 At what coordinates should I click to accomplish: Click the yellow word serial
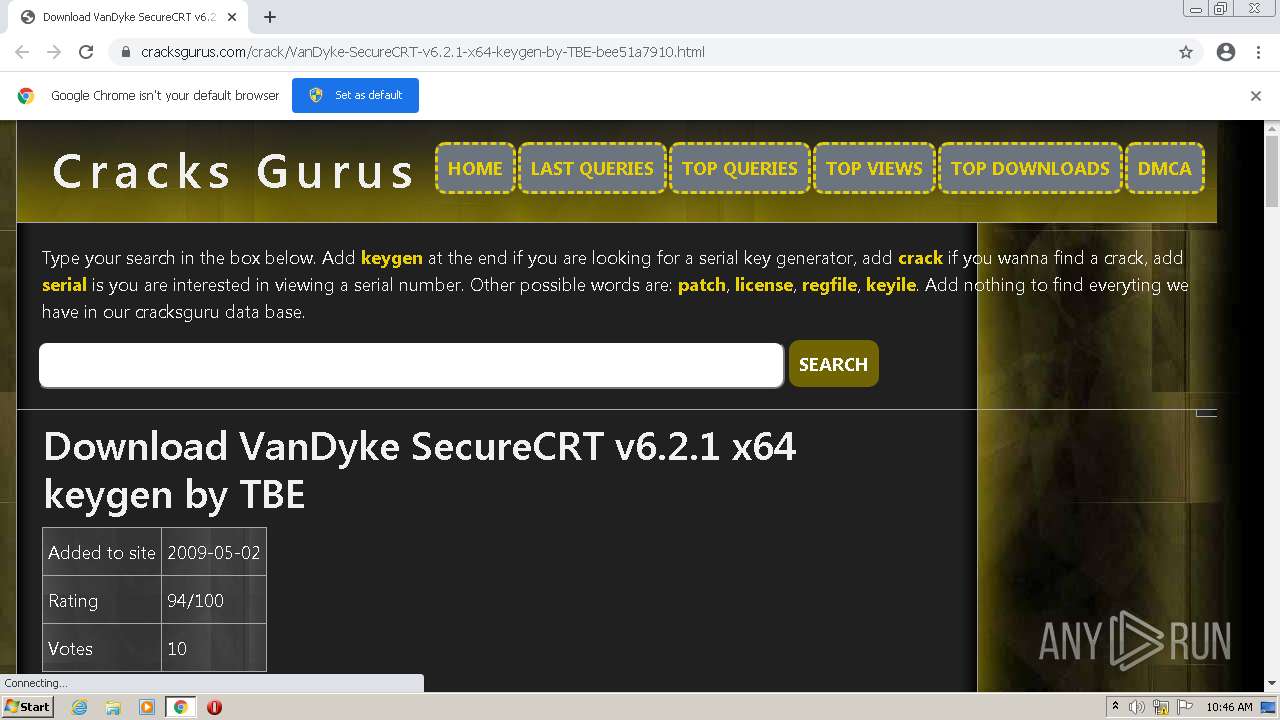click(64, 285)
